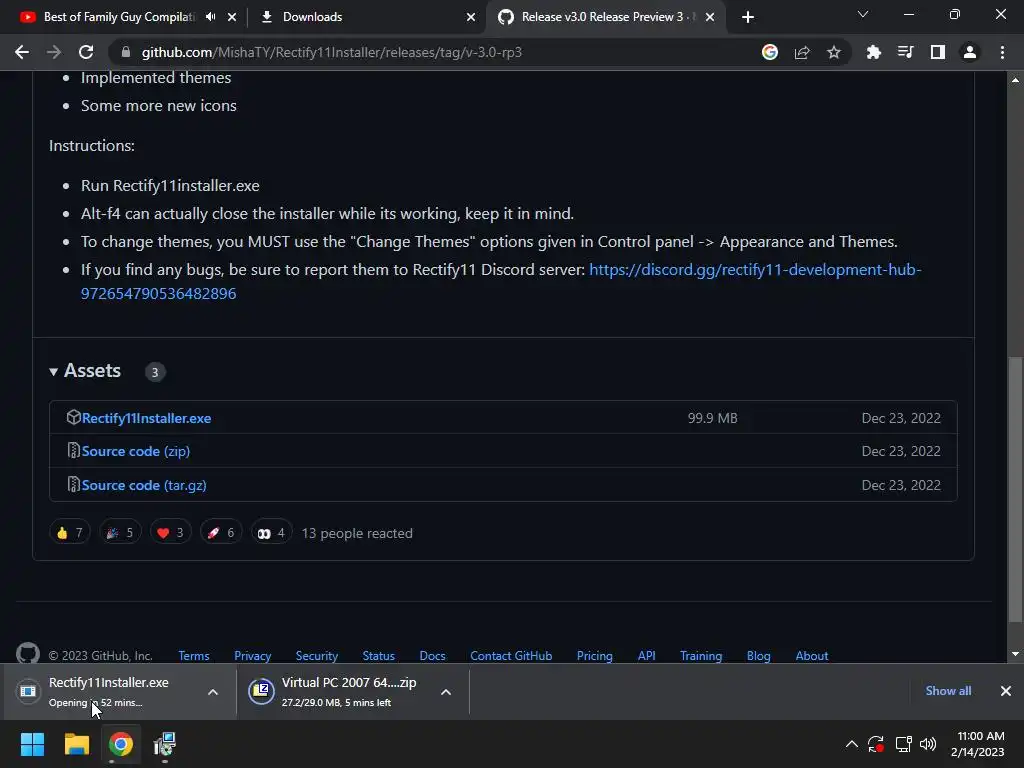1024x768 pixels.
Task: Open the Pricing footer link
Action: tap(595, 656)
